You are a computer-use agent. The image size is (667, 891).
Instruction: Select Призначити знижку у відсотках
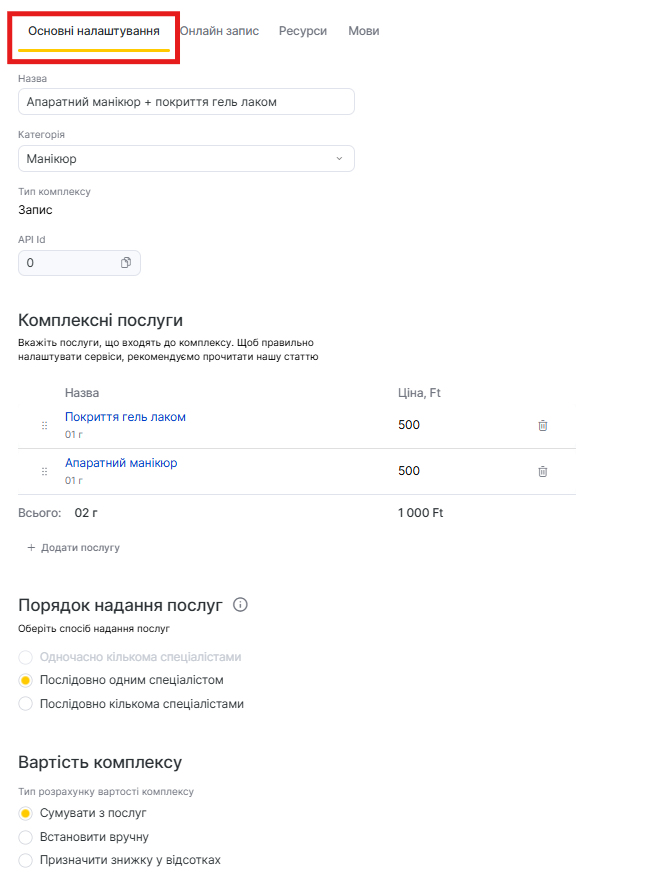26,860
